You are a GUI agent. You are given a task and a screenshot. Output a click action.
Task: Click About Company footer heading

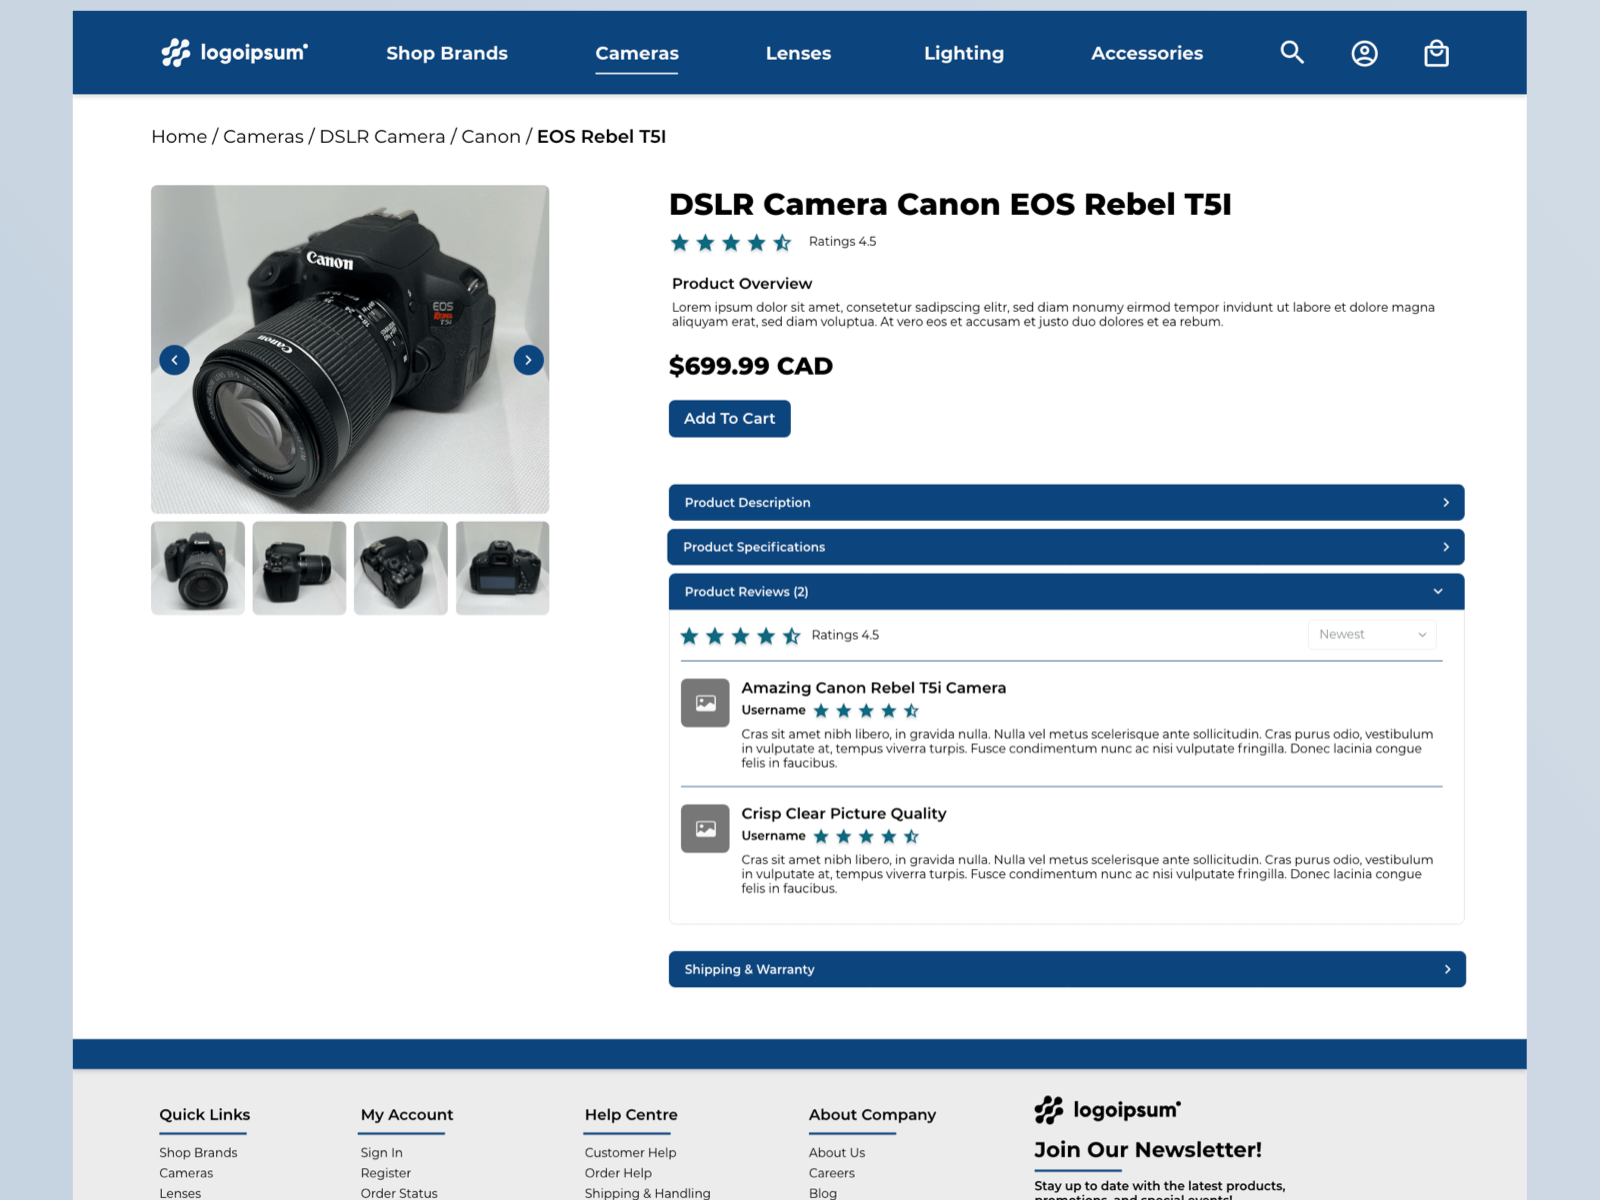click(x=873, y=1115)
